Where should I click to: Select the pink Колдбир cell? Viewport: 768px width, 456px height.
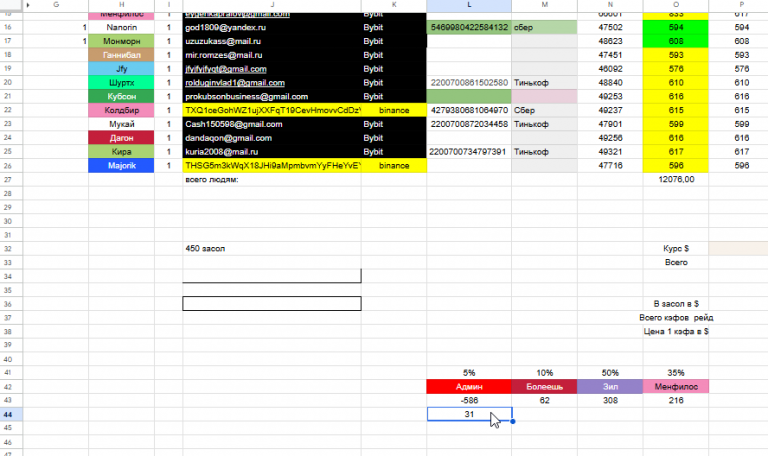121,110
